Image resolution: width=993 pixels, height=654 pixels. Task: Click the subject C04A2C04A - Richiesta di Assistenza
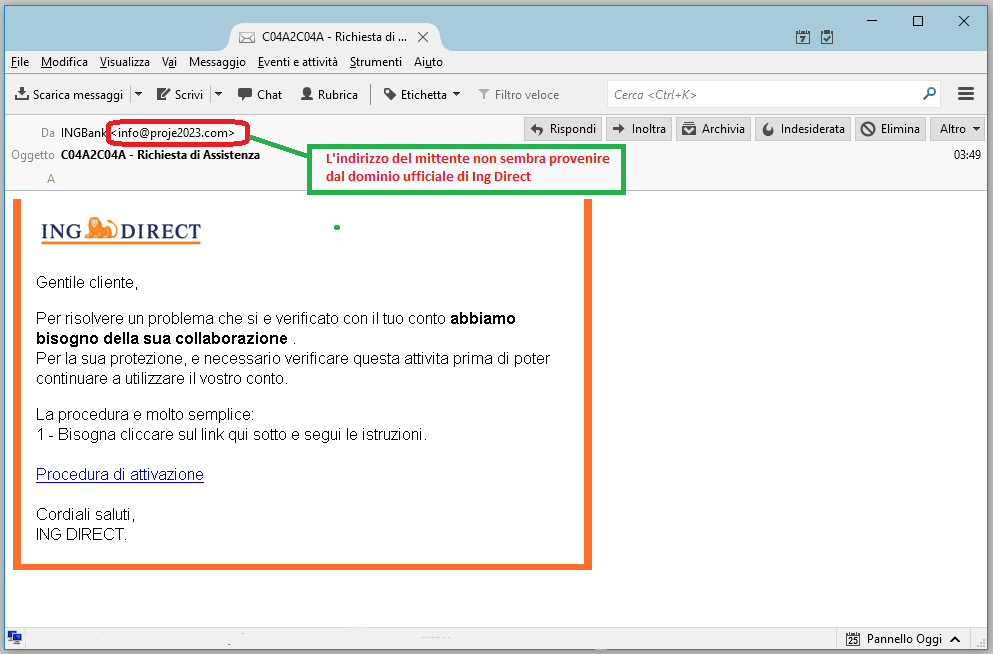[x=160, y=154]
